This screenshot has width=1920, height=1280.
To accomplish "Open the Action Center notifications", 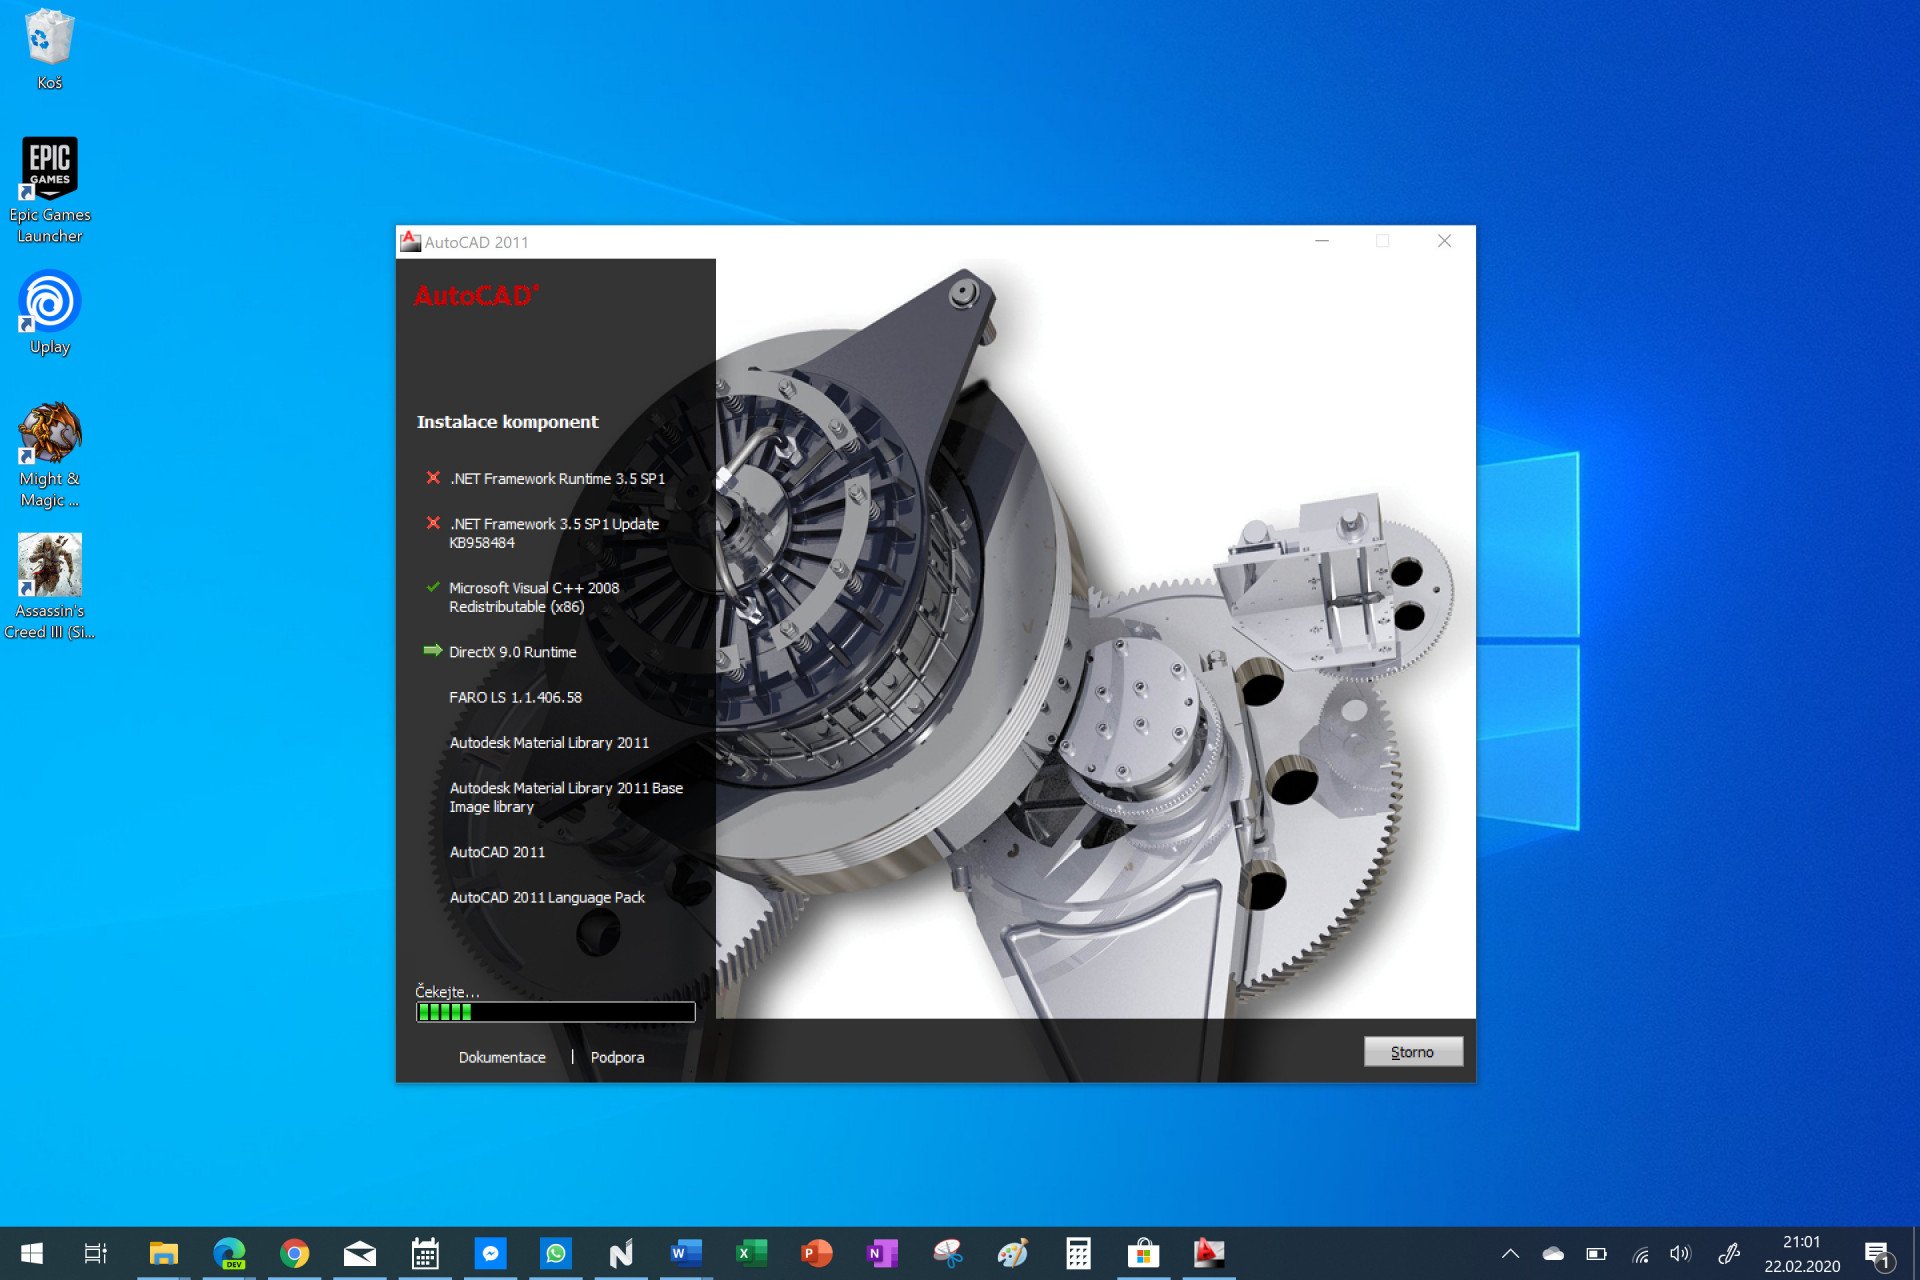I will 1878,1254.
